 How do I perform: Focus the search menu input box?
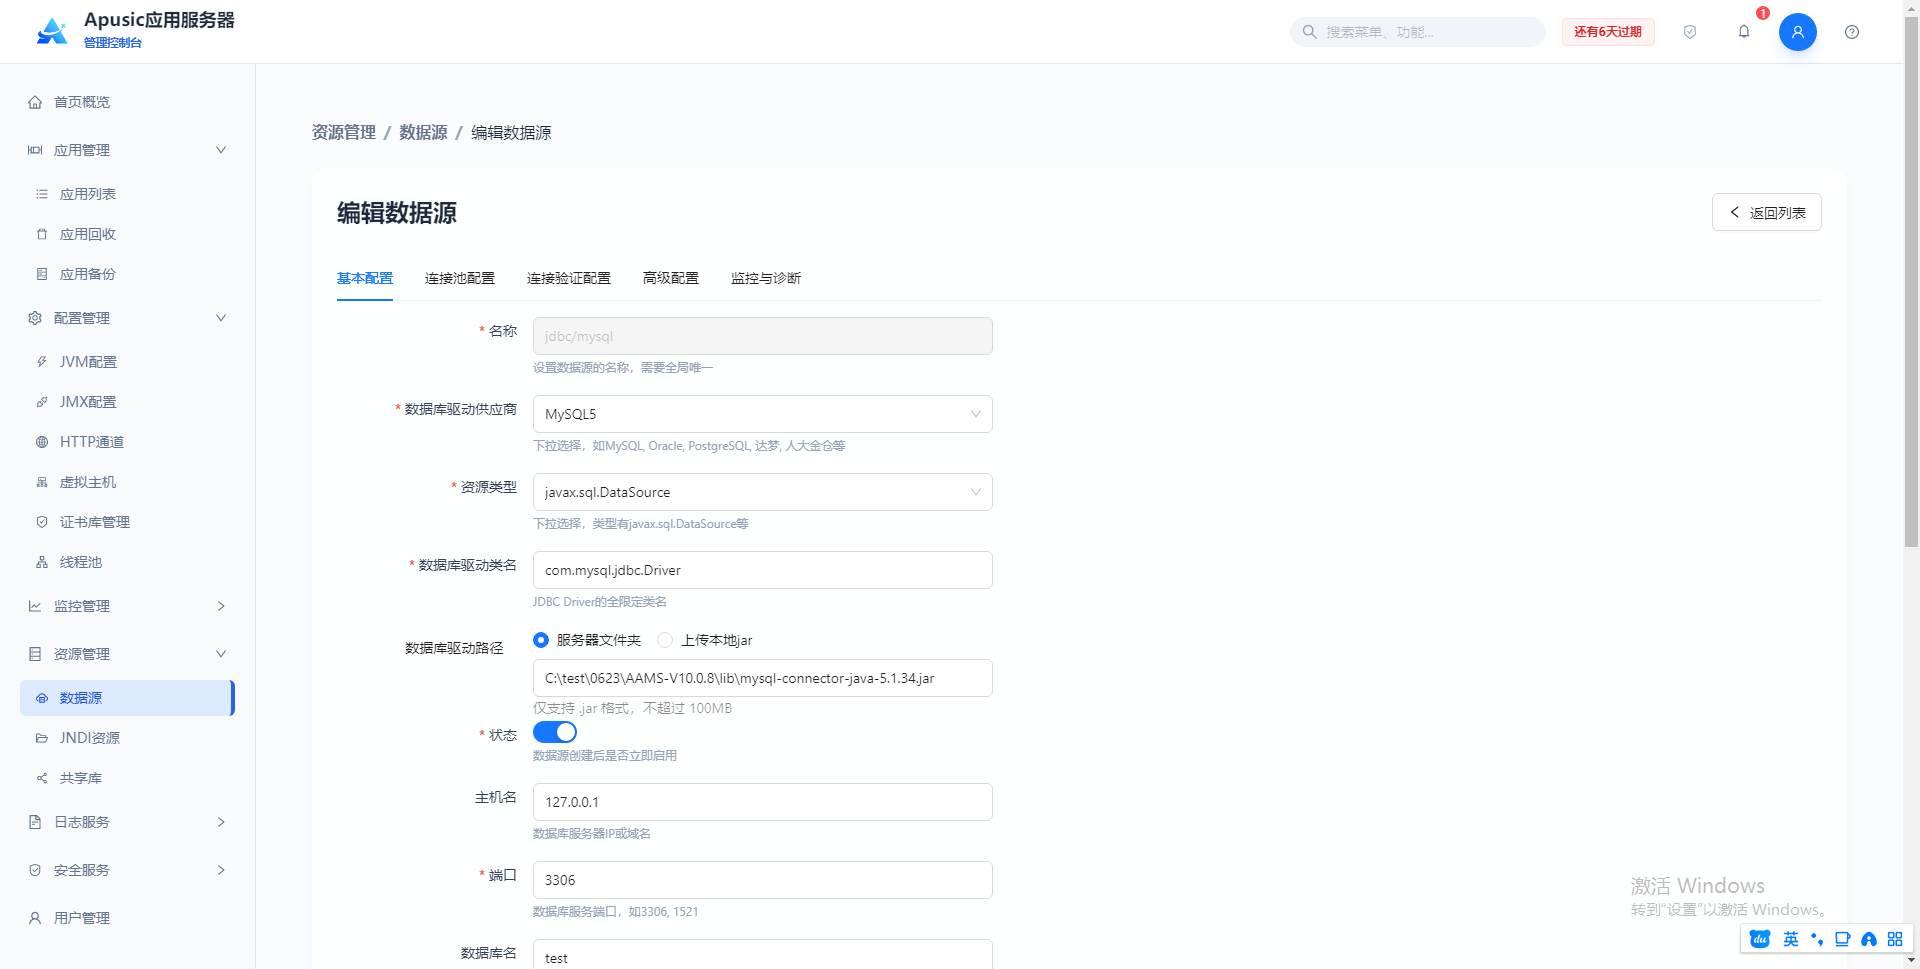[x=1417, y=32]
